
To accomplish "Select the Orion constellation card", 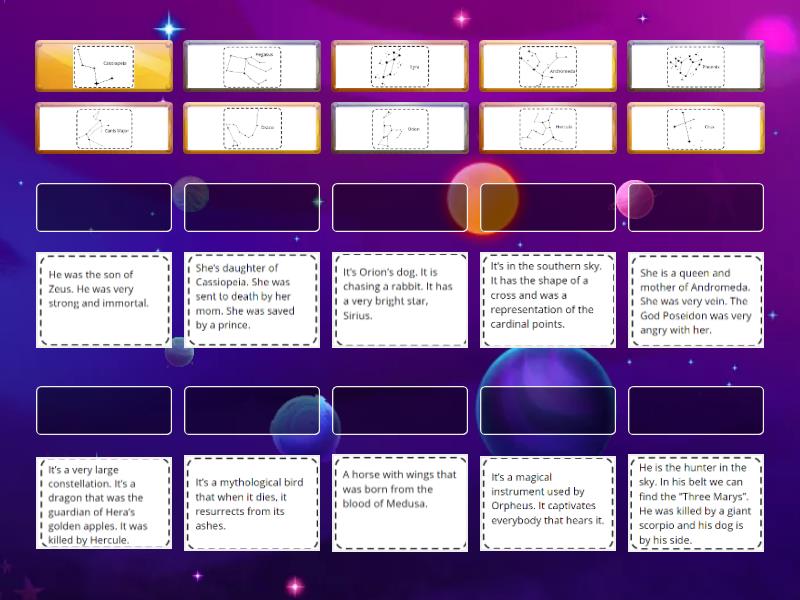I will pos(400,128).
